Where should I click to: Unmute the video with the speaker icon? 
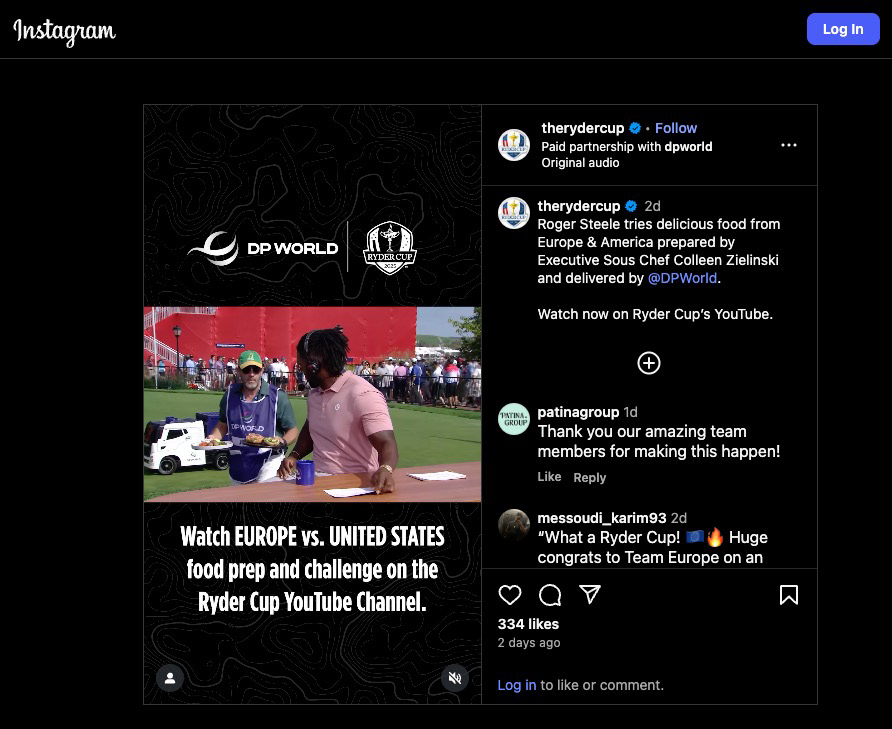(x=455, y=678)
